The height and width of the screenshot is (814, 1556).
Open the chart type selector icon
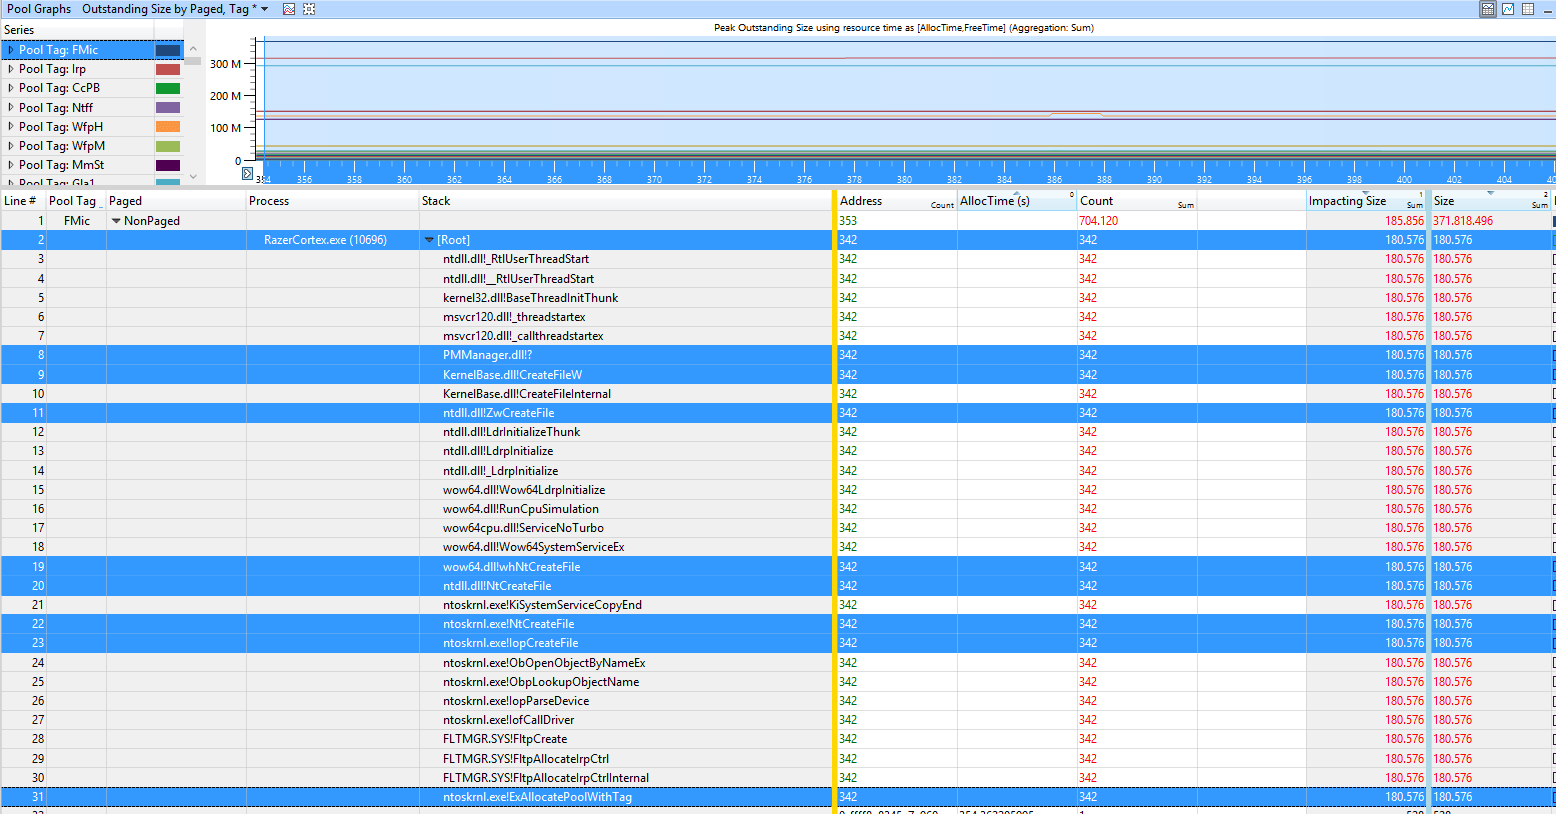[289, 9]
